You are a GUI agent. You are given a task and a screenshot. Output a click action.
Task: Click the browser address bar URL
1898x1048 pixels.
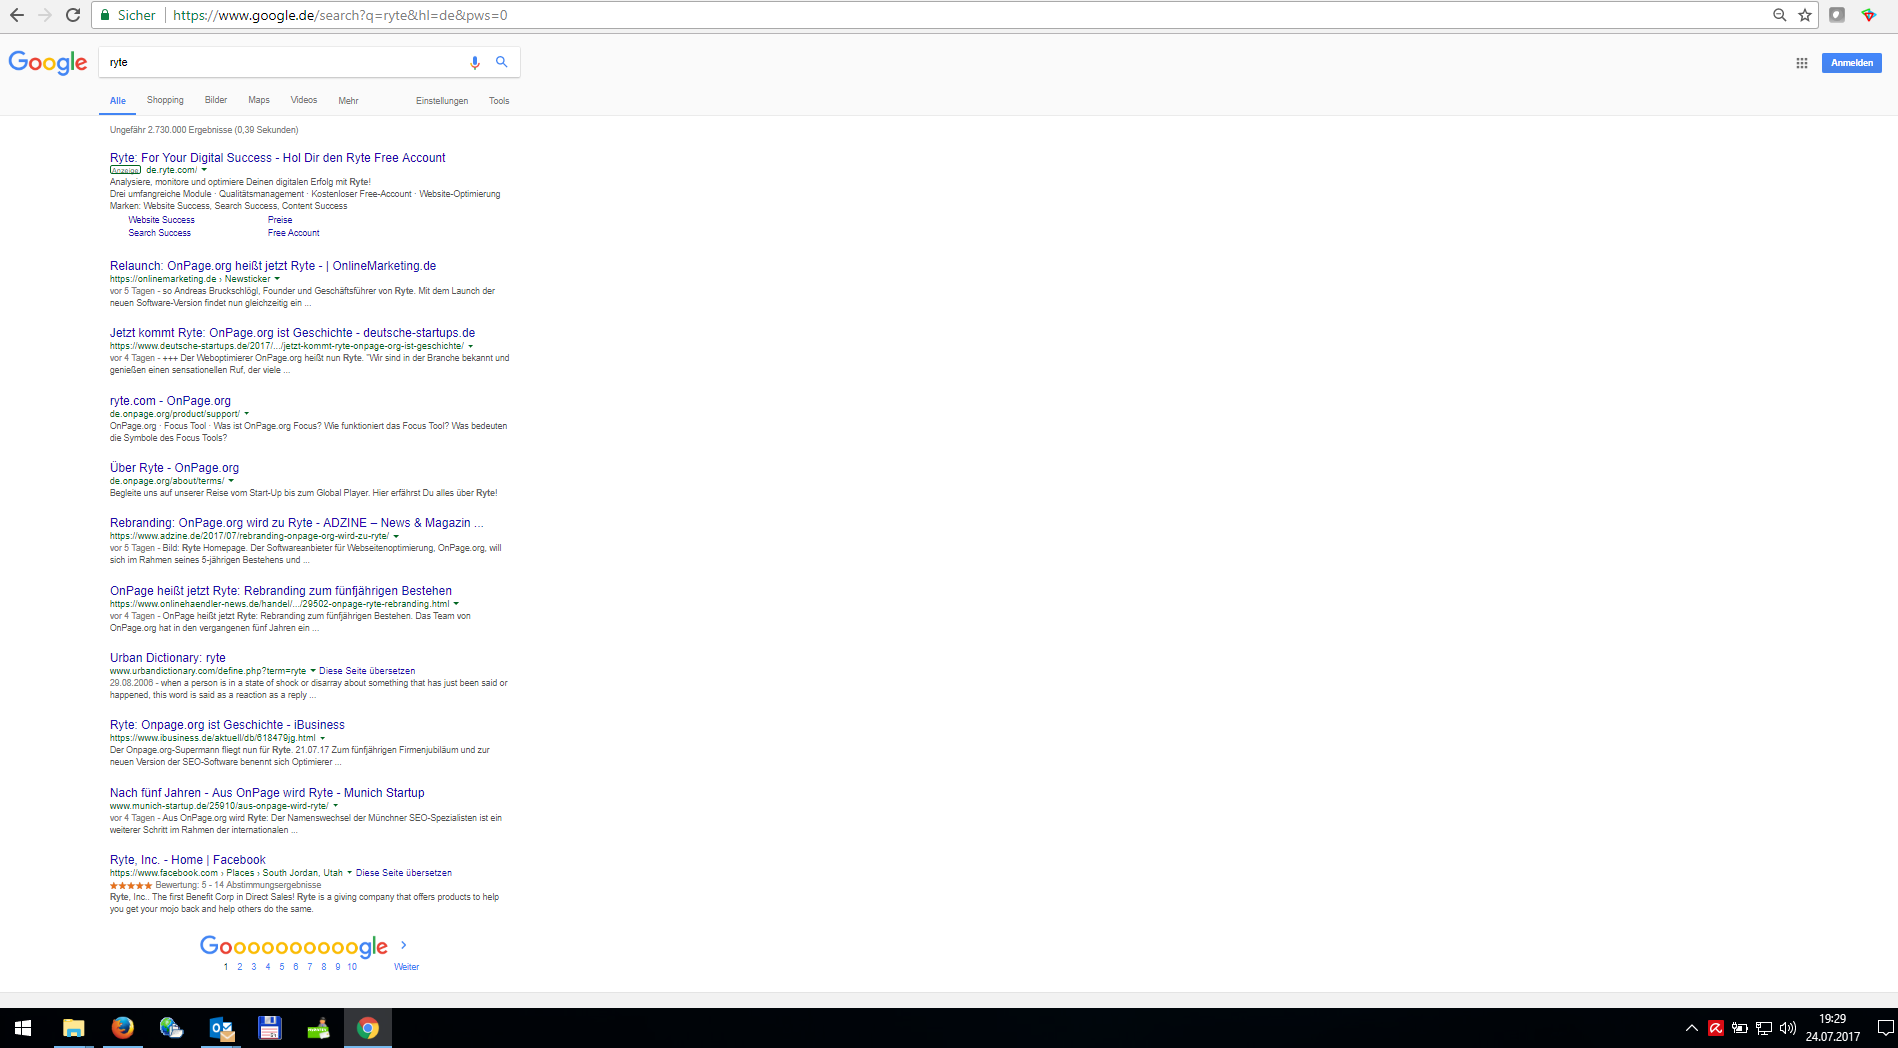coord(340,15)
